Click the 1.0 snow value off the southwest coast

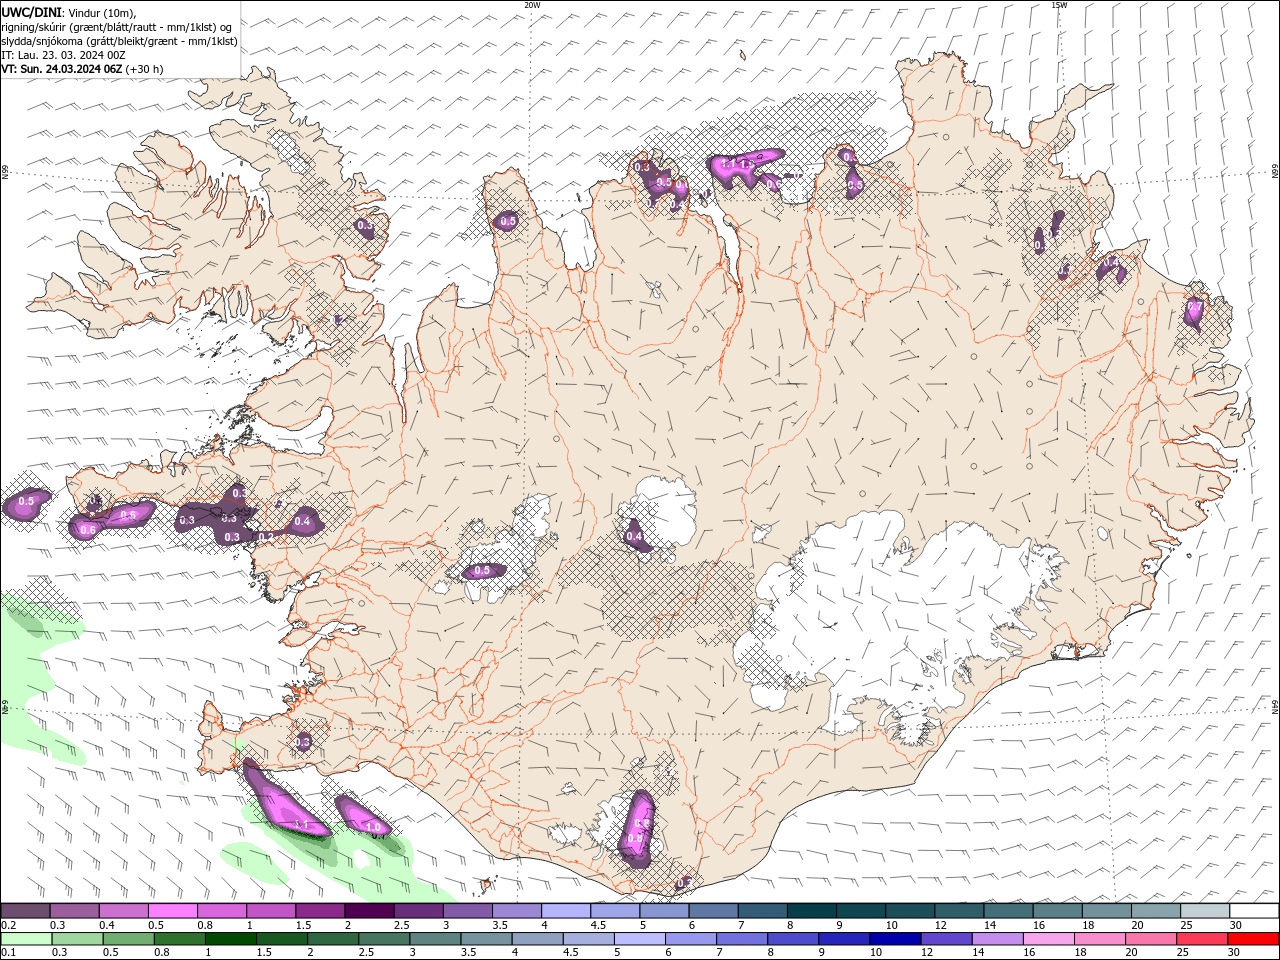(x=373, y=827)
